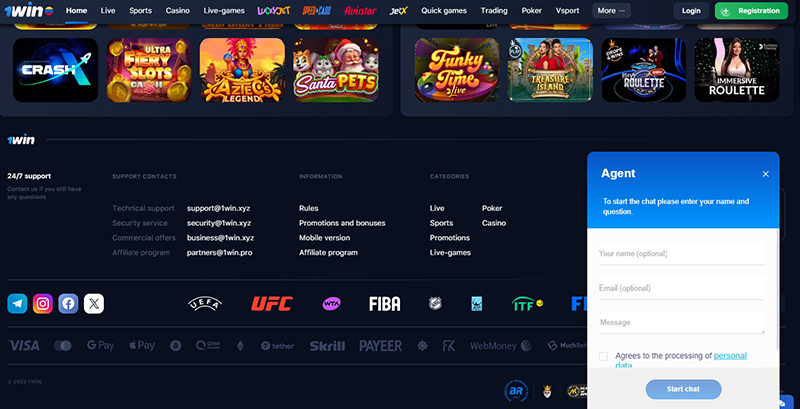Open the Promotions and bonuses link
Screen dimensions: 800x409
coord(342,223)
